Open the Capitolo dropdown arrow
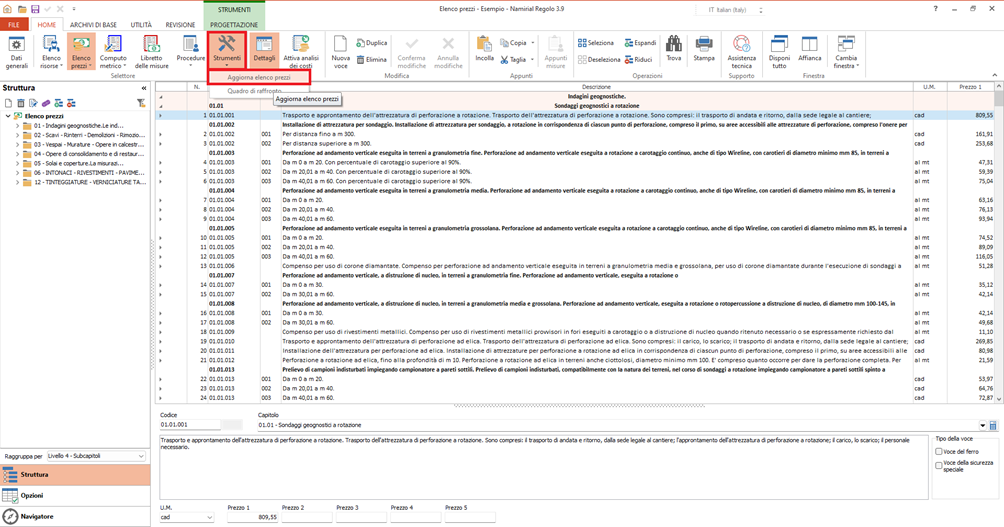 (x=982, y=425)
